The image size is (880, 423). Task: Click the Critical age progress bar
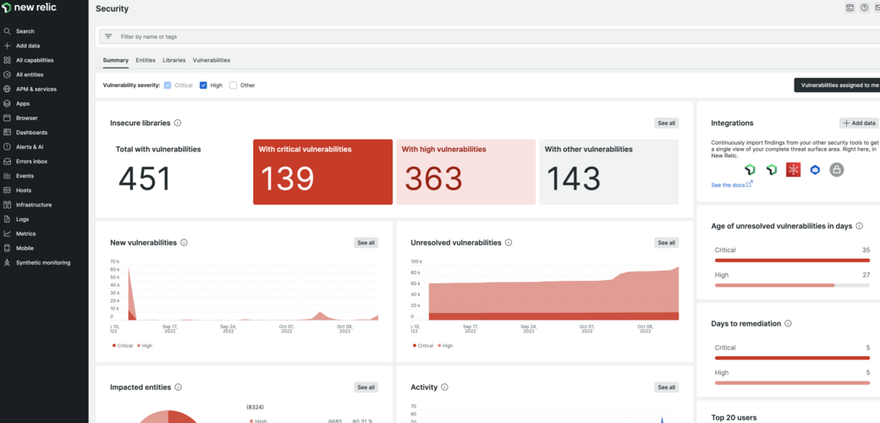[792, 260]
